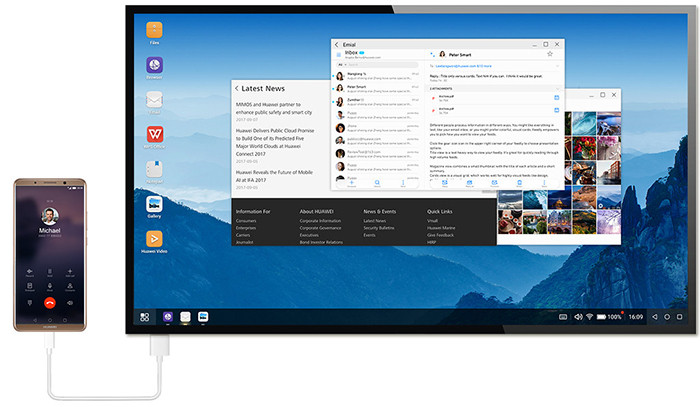Click the Wi-Fi icon in the system tray
The image size is (700, 407).
click(590, 316)
